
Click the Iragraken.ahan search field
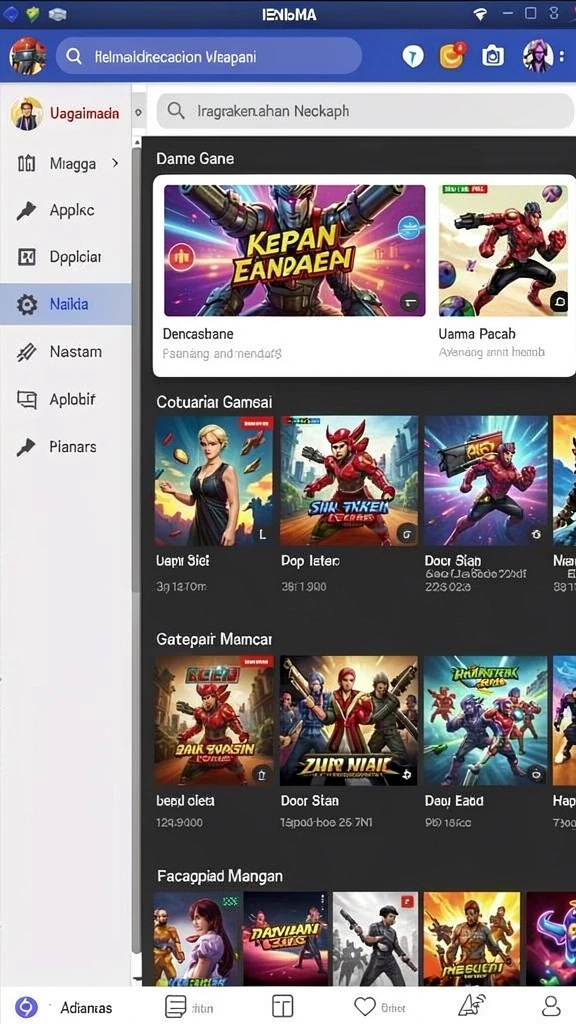pyautogui.click(x=365, y=110)
